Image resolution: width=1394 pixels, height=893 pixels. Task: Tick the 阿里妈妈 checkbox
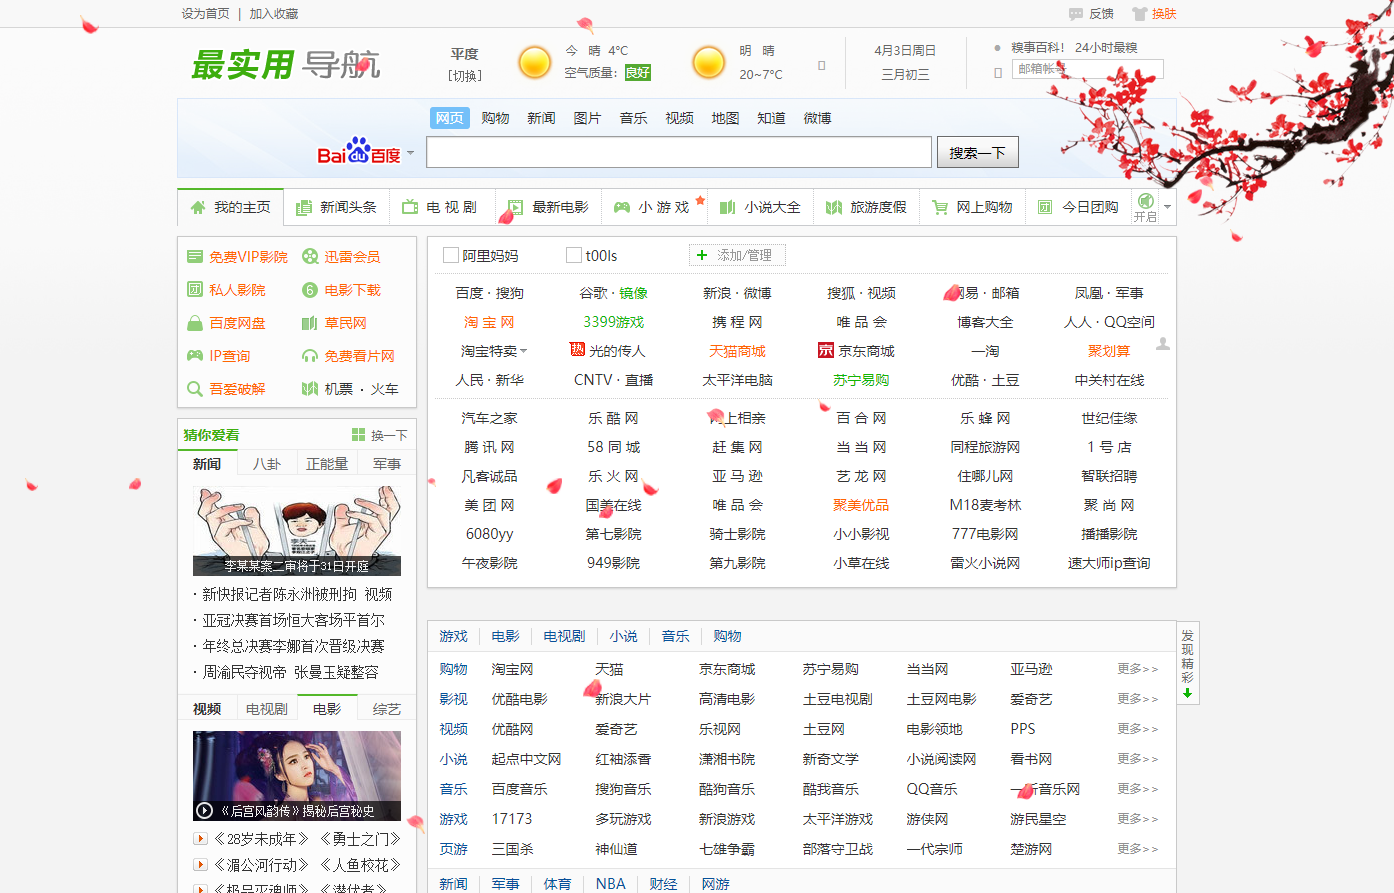click(451, 255)
